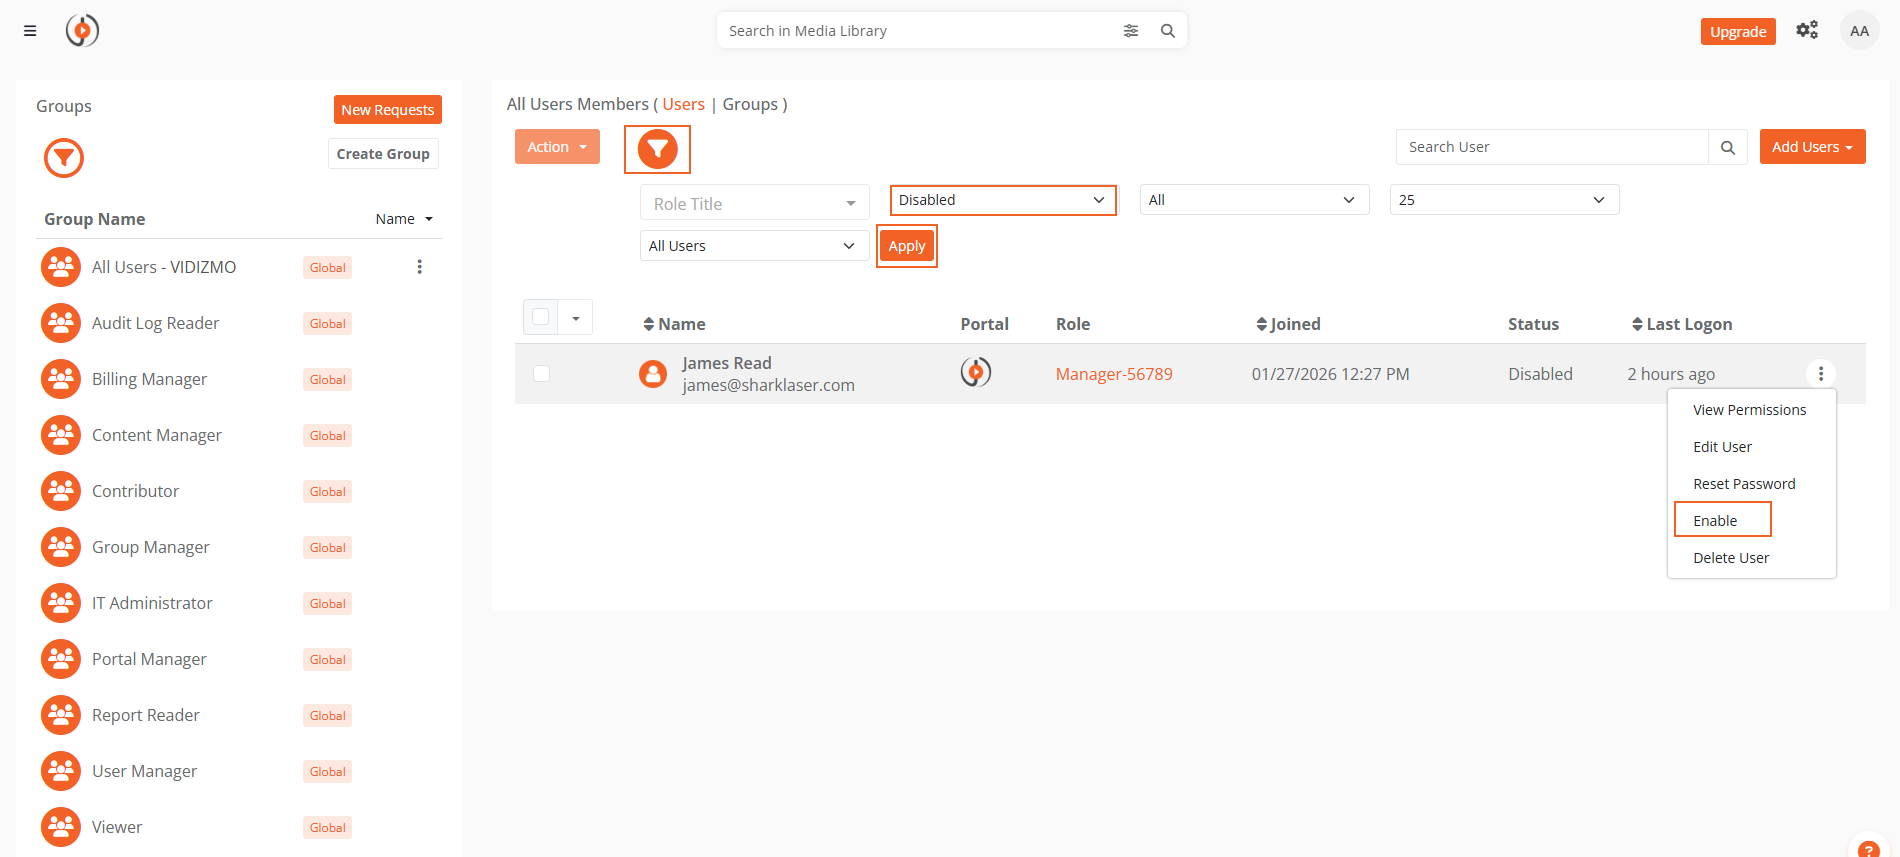Open the kebab menu for James Read

click(1821, 373)
